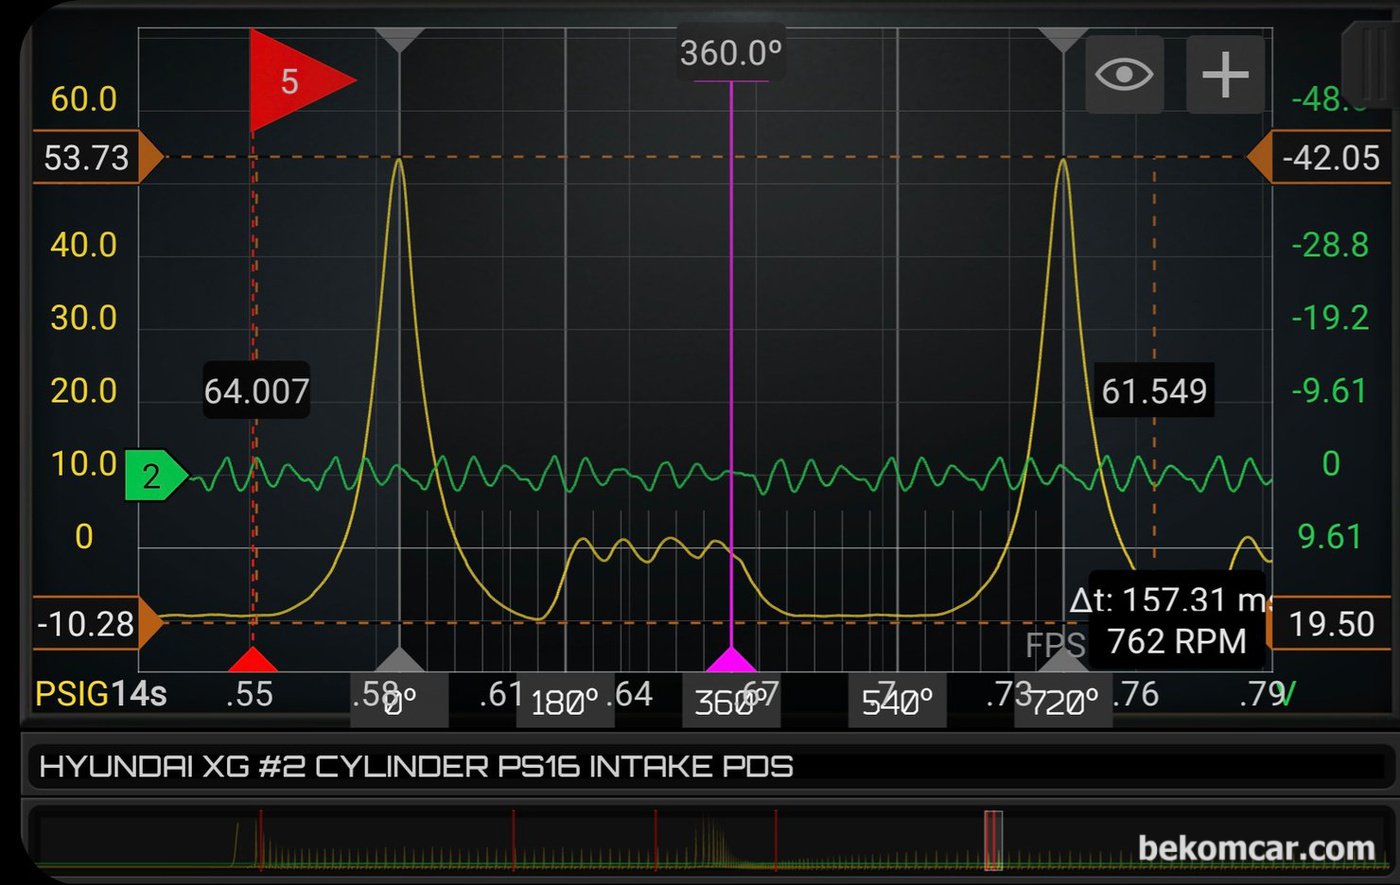The image size is (1400, 885).
Task: Tap the 180° degree label
Action: click(565, 703)
